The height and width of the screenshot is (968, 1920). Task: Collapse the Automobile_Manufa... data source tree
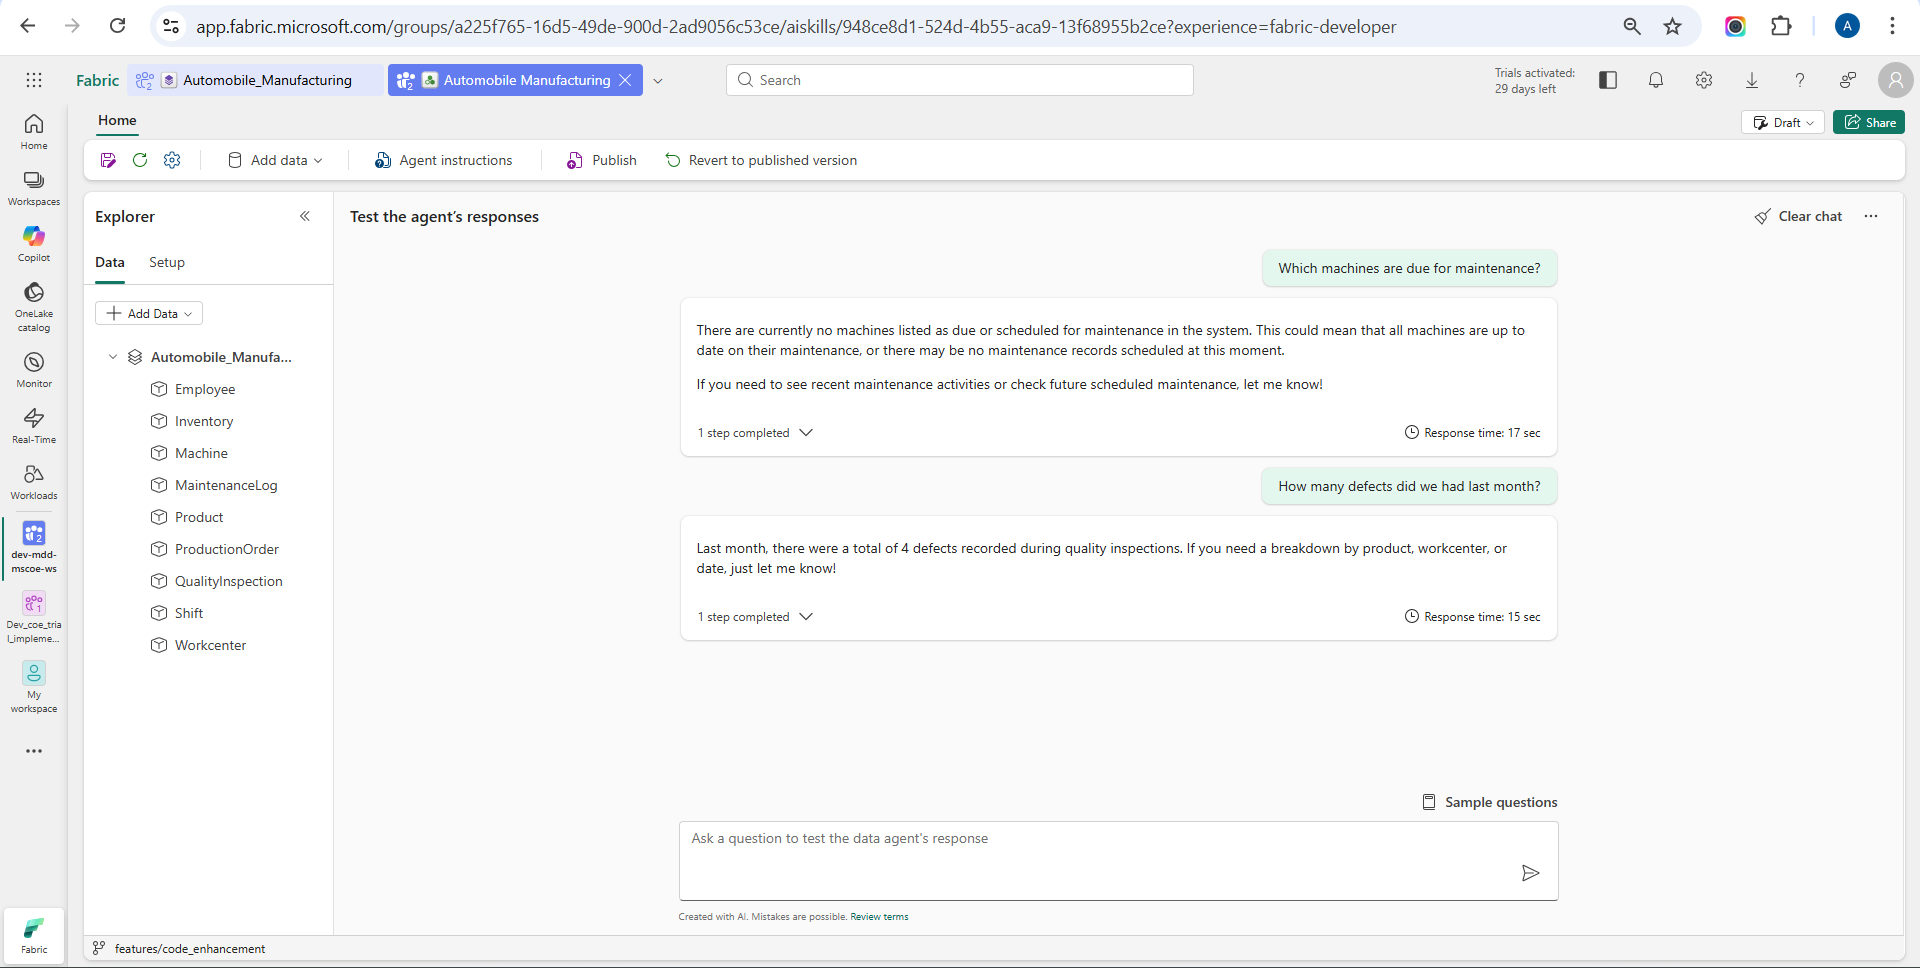[x=113, y=357]
